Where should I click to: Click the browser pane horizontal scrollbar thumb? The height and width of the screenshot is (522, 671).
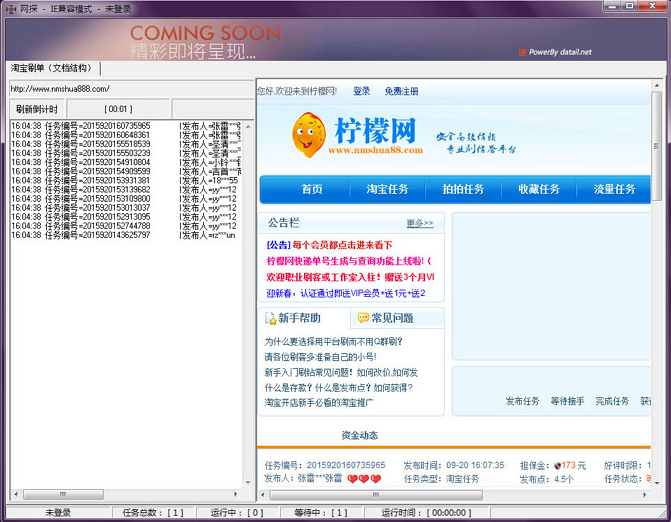coord(376,495)
